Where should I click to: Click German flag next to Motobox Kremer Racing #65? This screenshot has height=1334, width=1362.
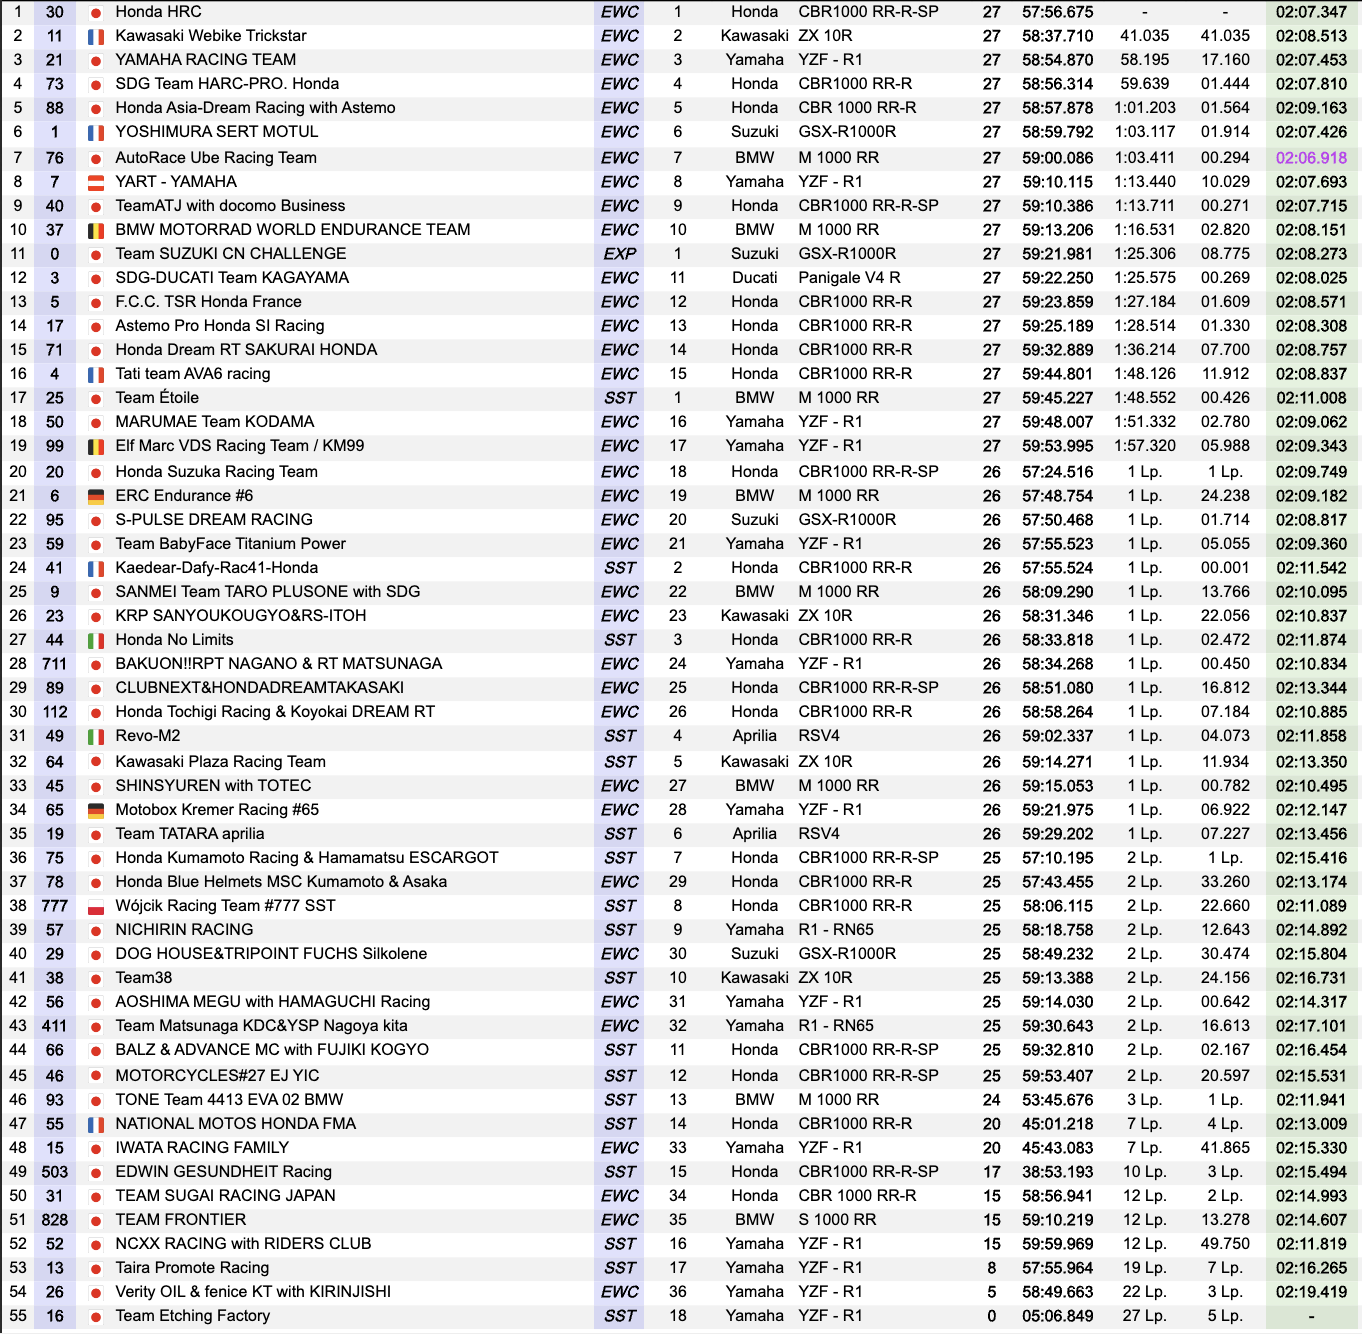[96, 811]
